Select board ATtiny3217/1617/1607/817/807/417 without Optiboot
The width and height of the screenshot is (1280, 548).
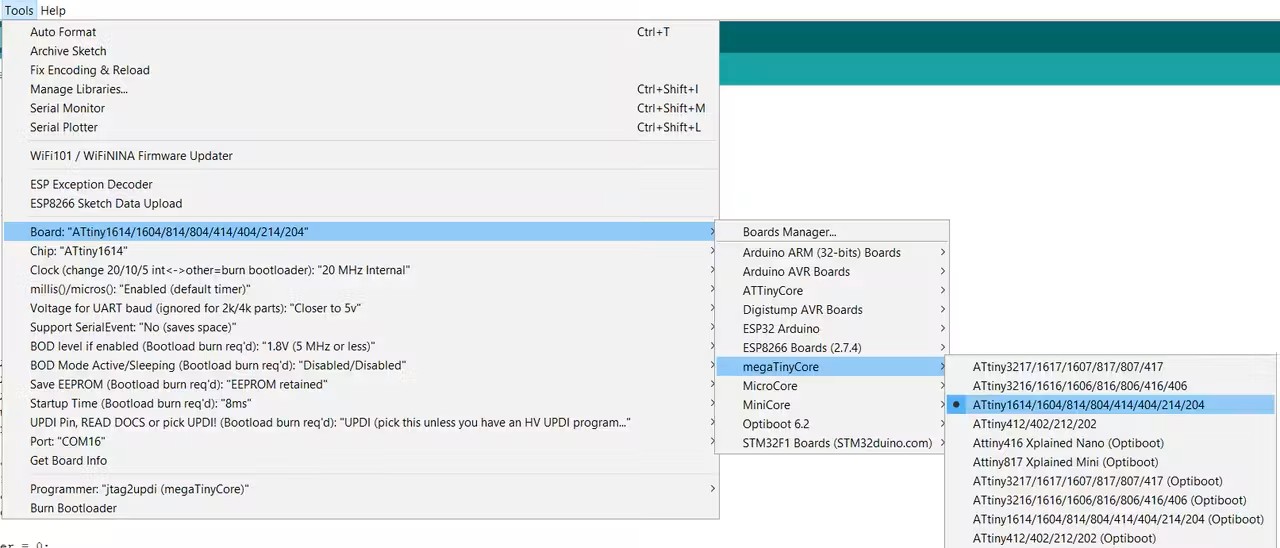point(1111,367)
